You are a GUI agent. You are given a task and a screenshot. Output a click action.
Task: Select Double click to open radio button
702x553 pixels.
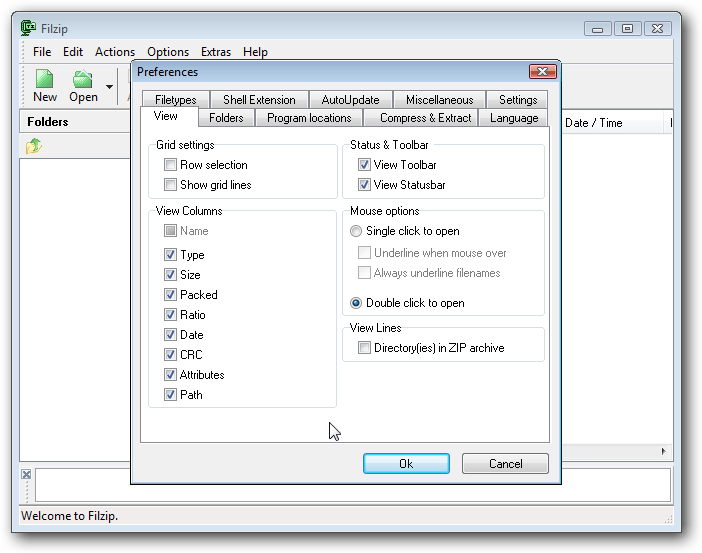tap(356, 303)
